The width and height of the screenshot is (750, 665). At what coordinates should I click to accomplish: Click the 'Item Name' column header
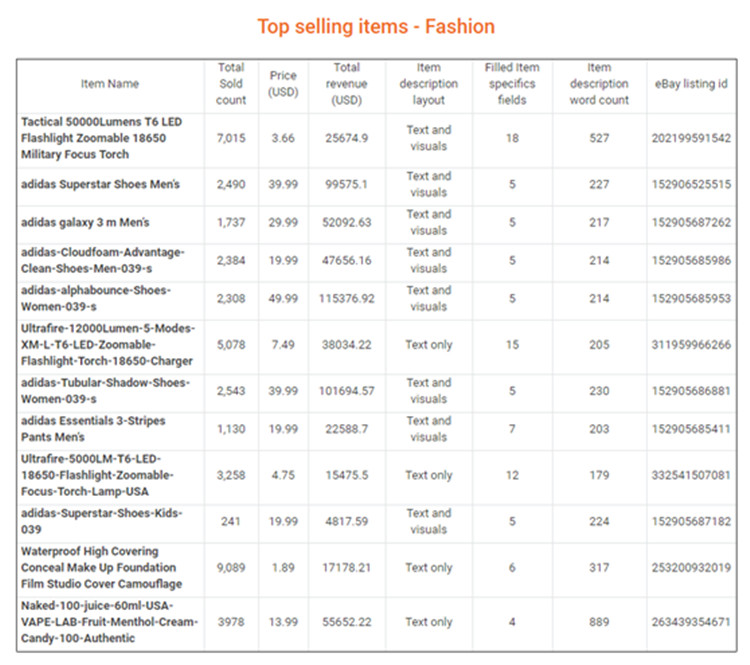pyautogui.click(x=110, y=84)
